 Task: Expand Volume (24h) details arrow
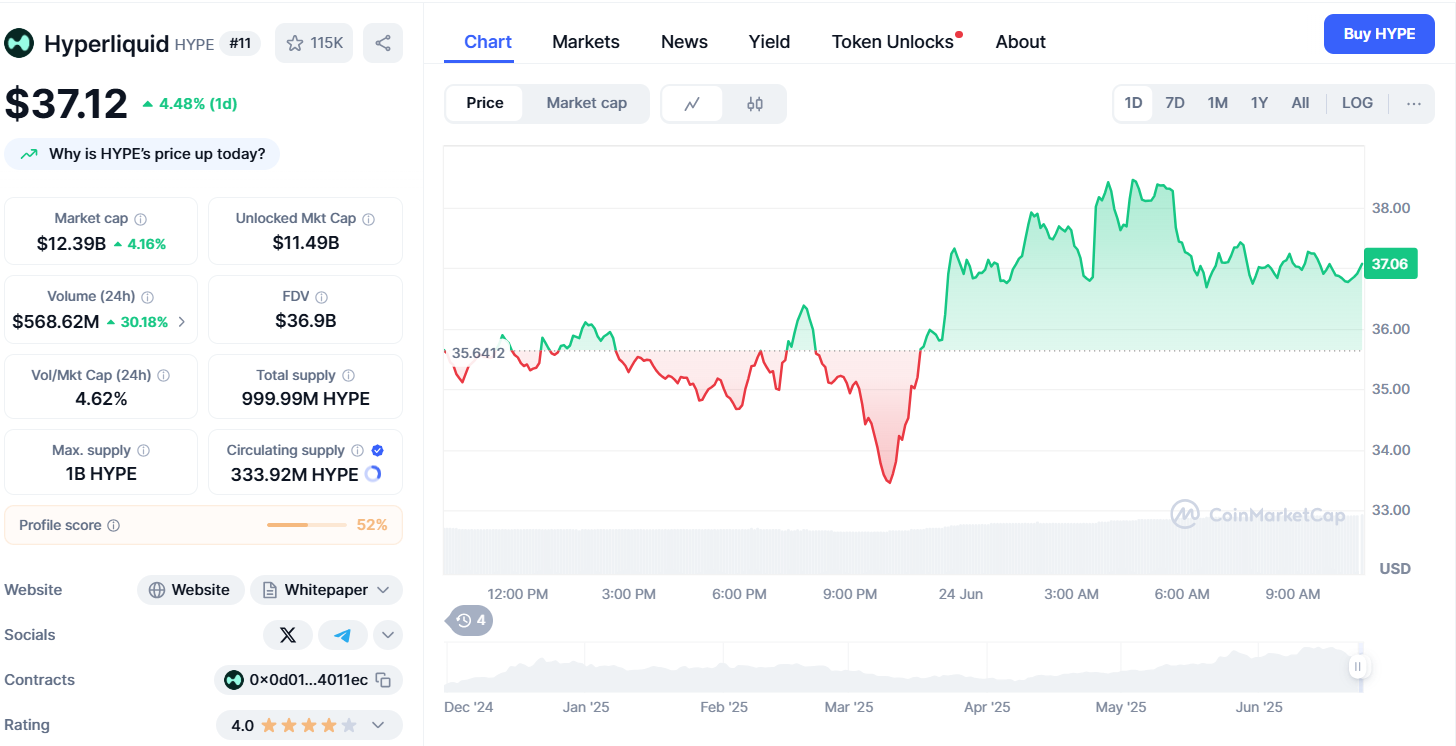[181, 322]
